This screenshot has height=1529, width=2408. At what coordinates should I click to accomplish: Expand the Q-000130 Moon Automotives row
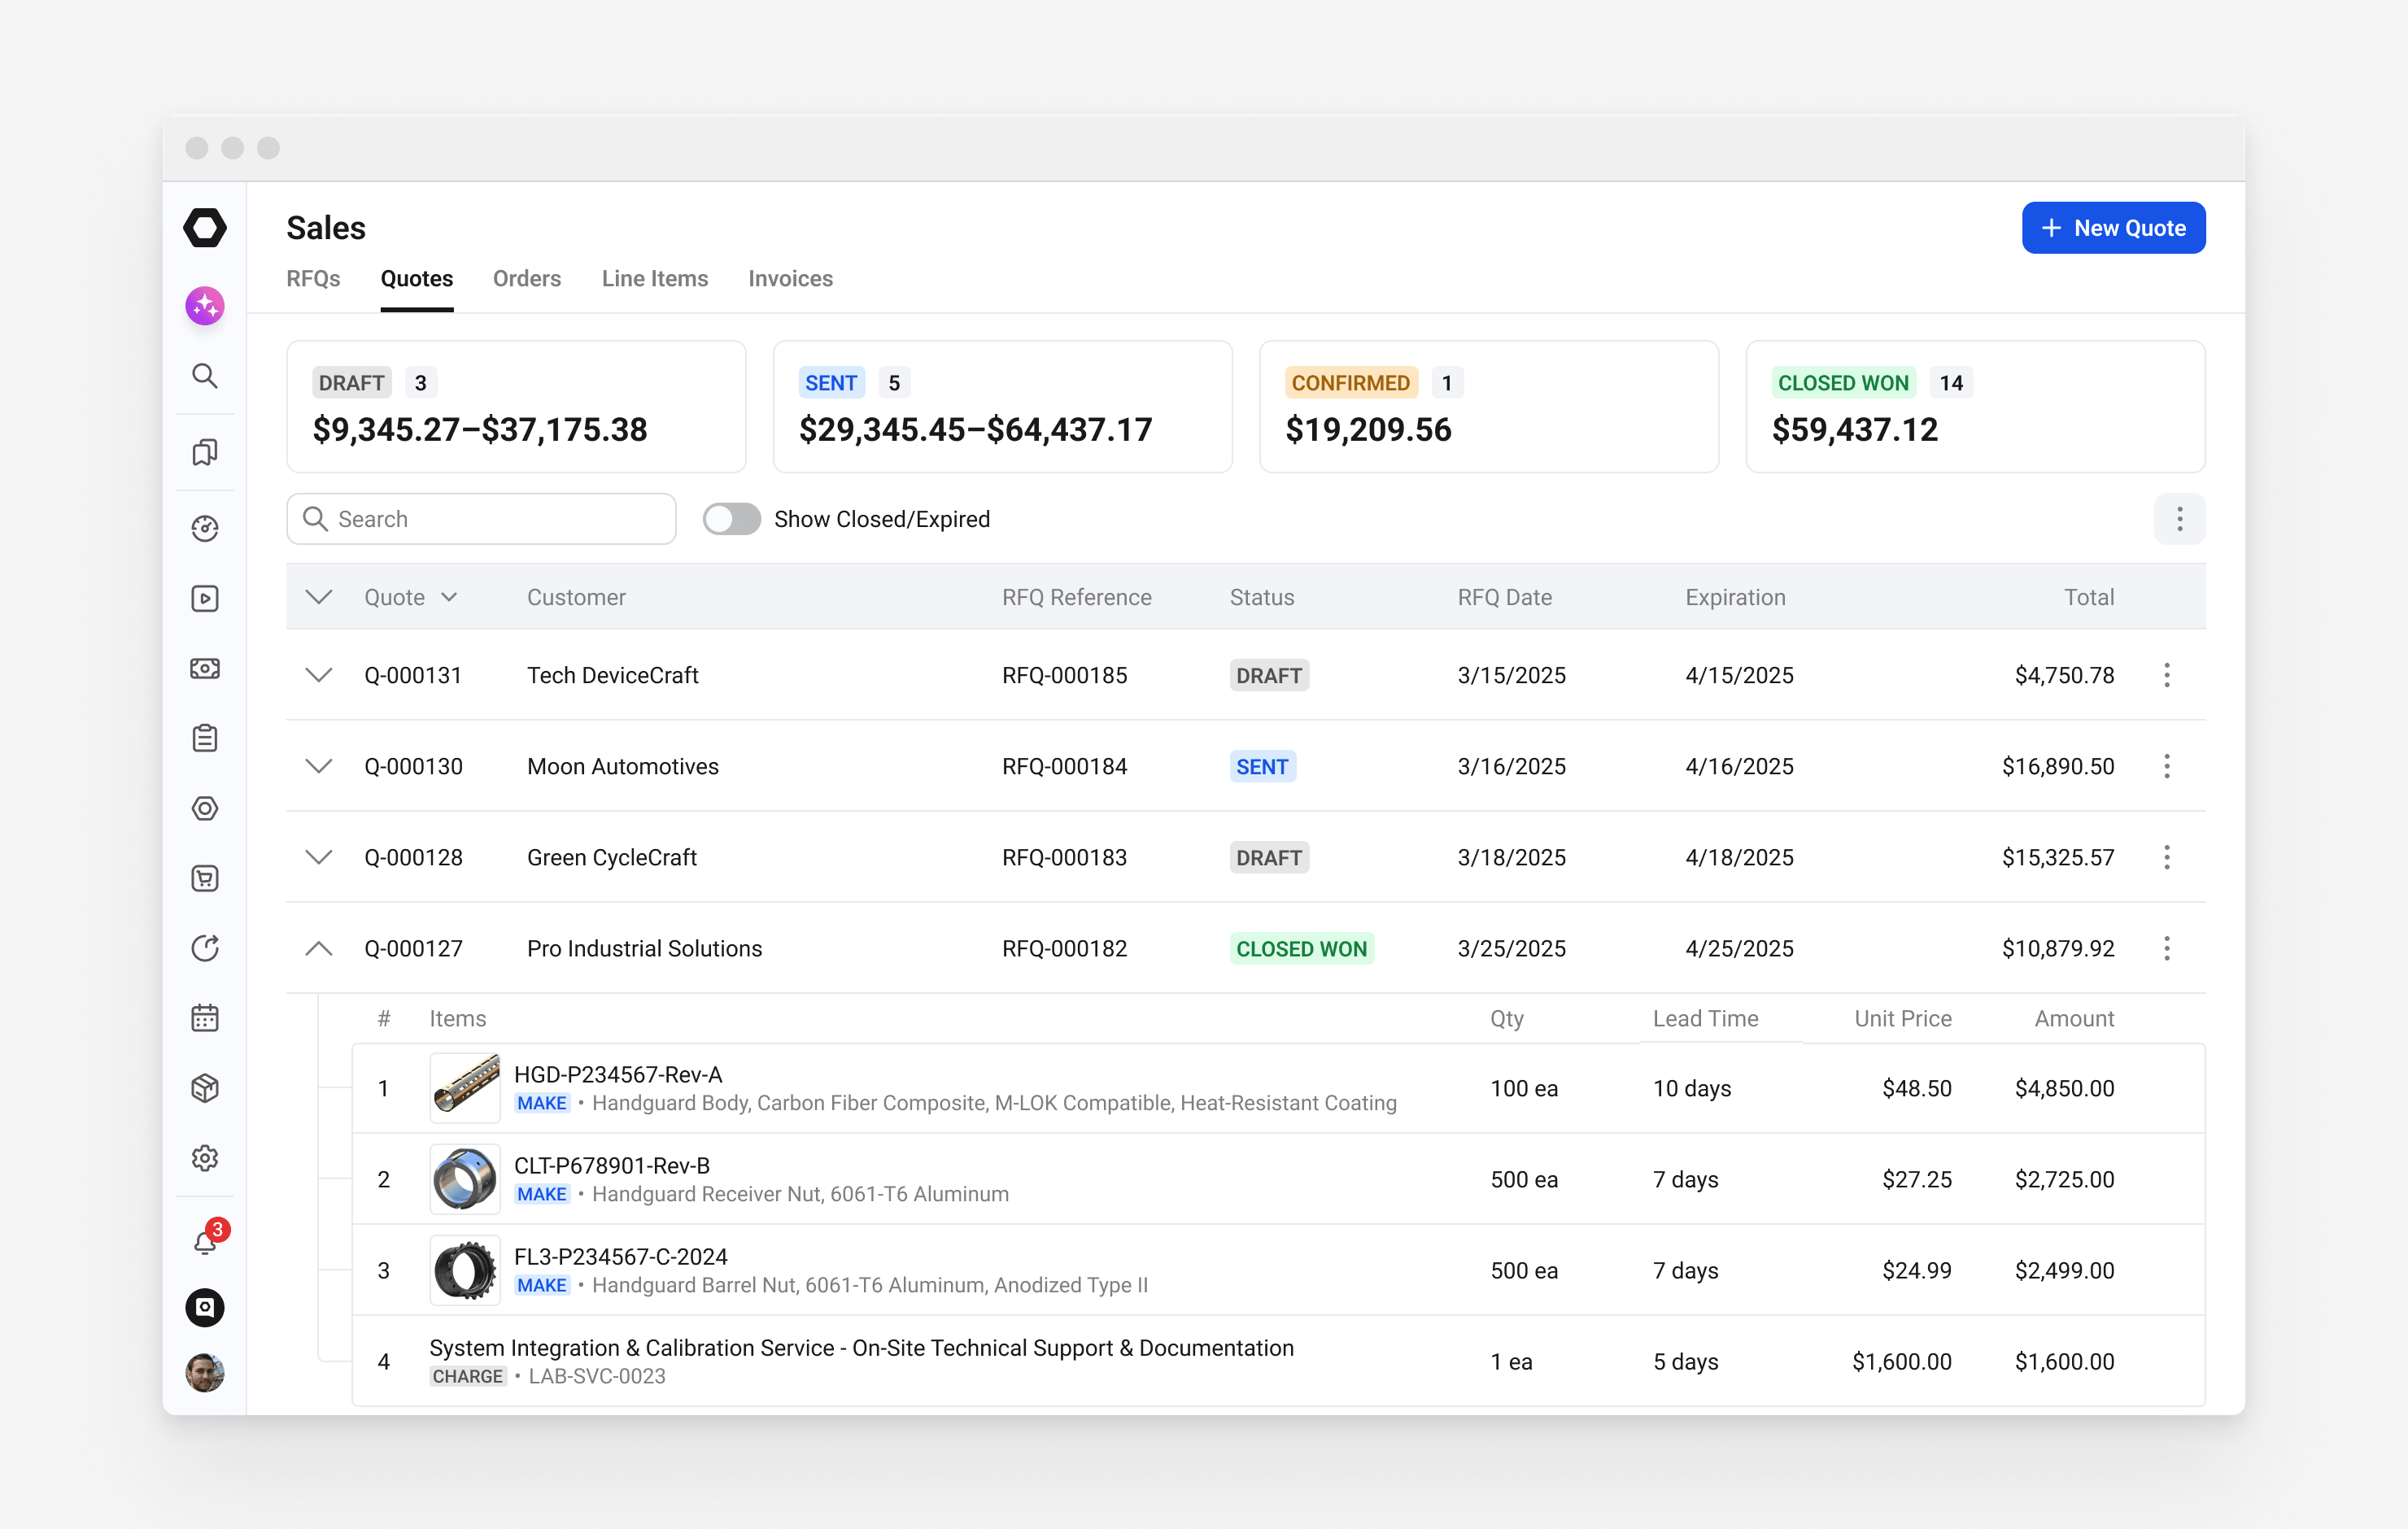click(318, 766)
